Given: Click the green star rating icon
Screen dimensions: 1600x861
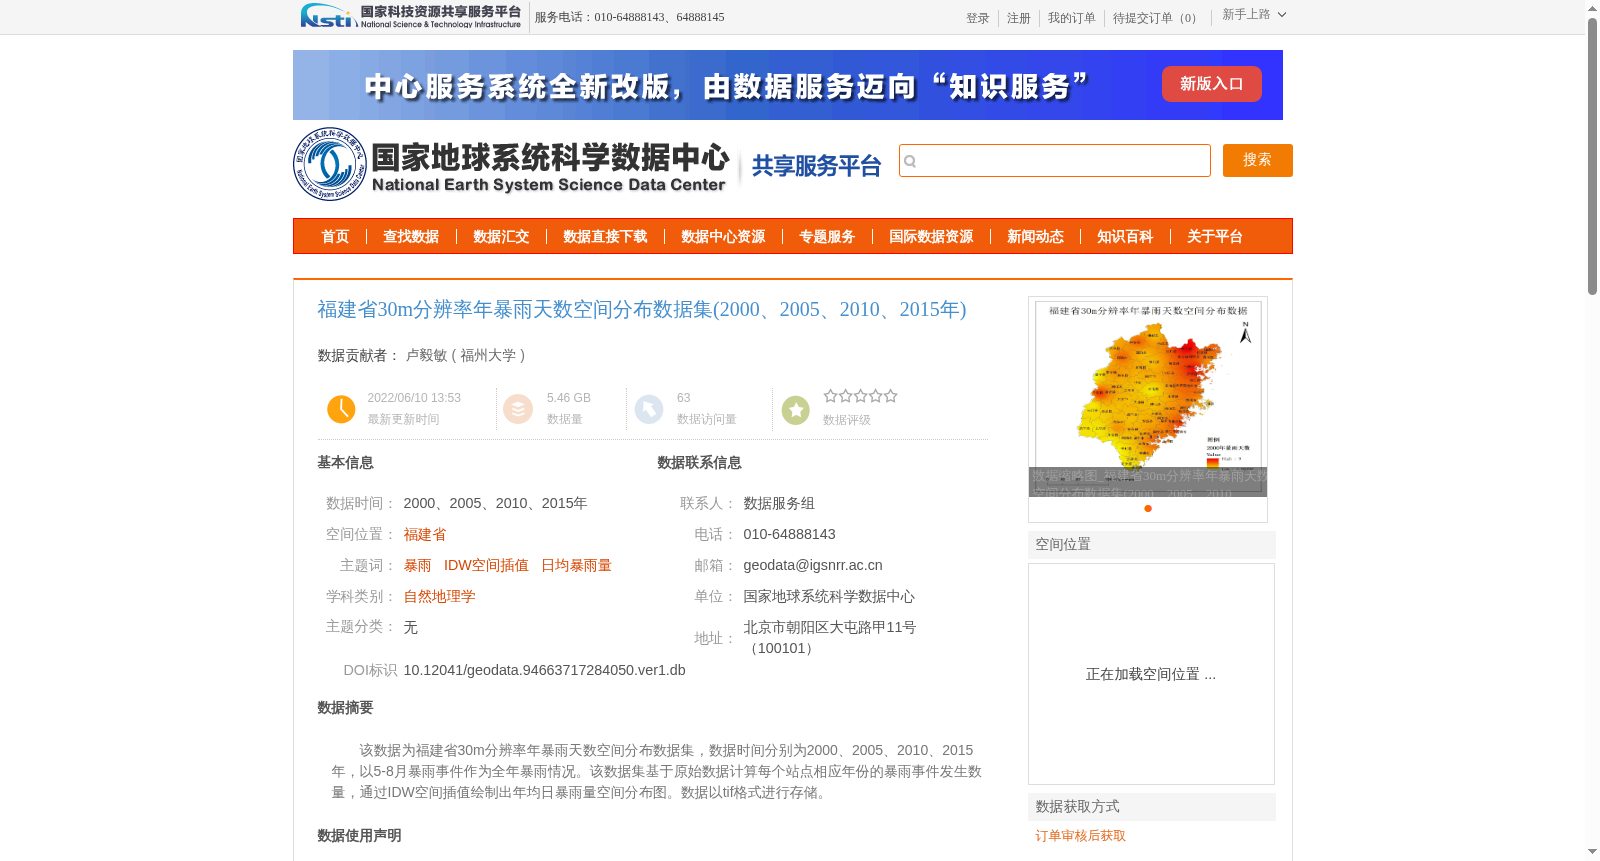Looking at the screenshot, I should pos(796,410).
